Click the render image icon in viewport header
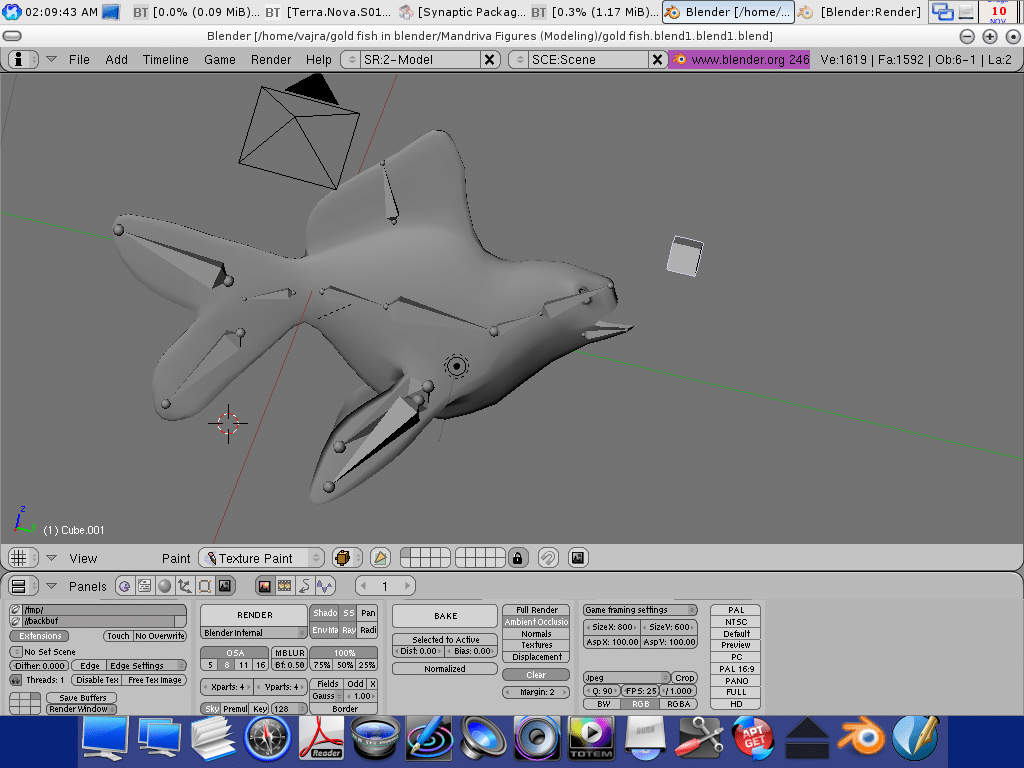Viewport: 1024px width, 768px height. point(577,558)
